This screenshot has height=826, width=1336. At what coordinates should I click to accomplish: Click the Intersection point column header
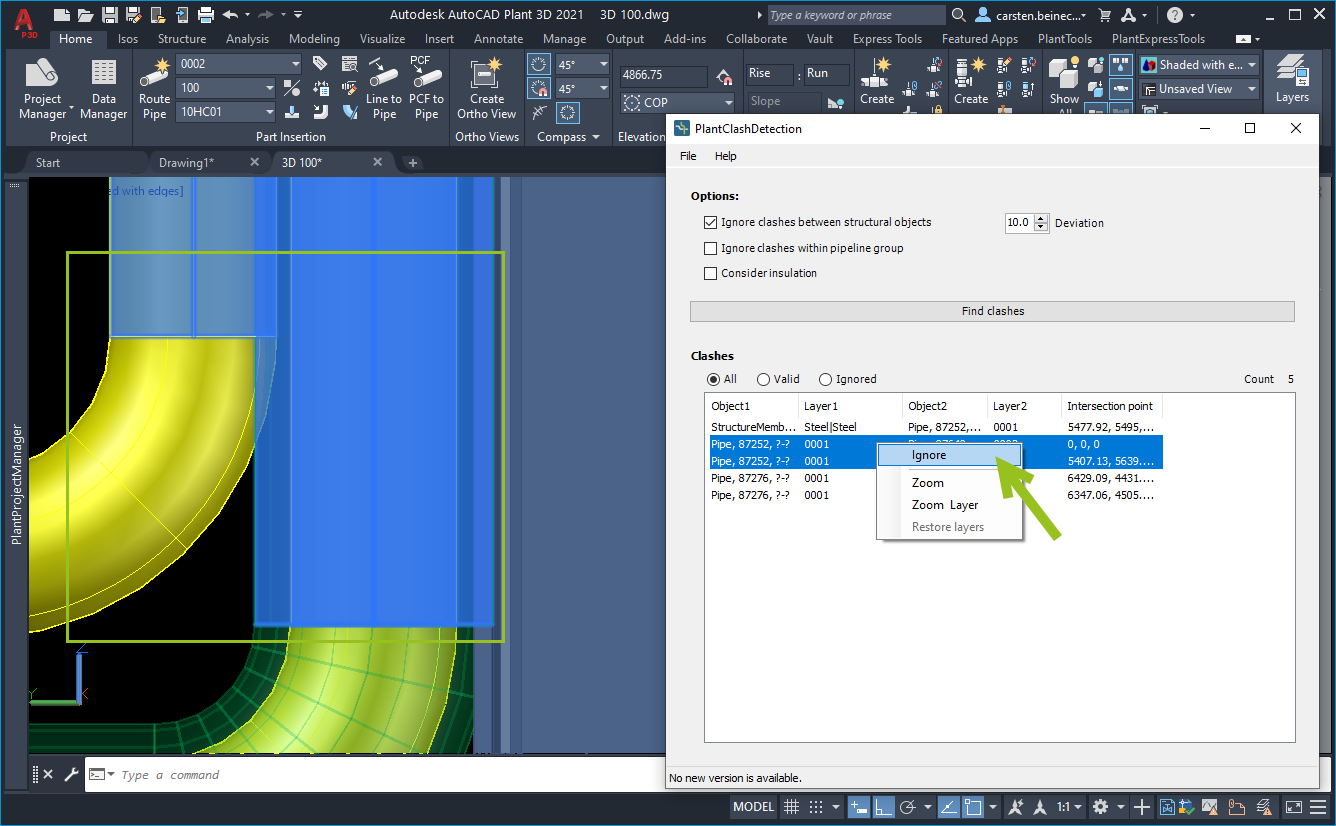[x=1110, y=406]
